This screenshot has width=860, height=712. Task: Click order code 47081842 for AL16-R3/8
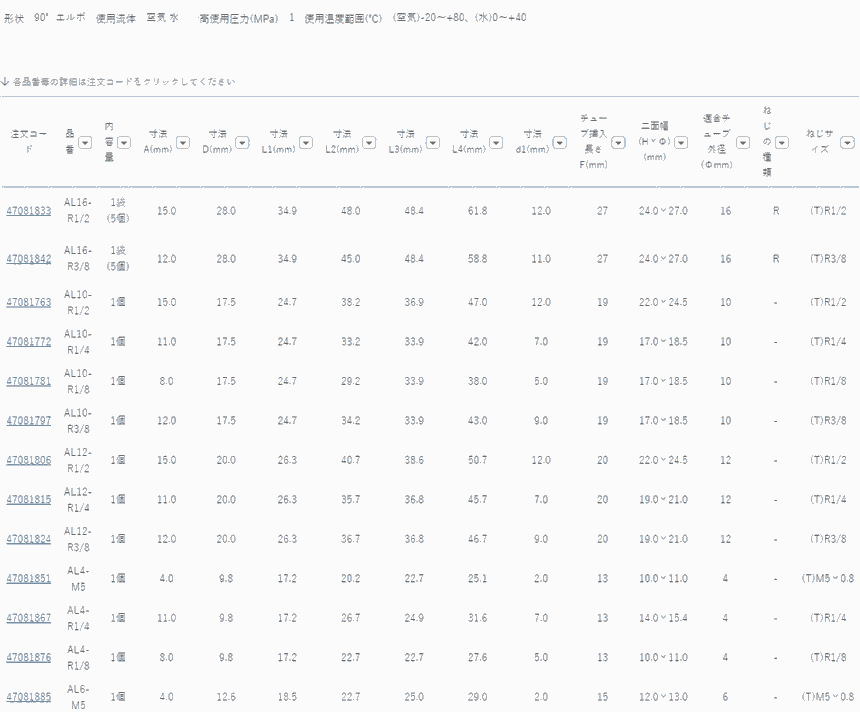click(29, 259)
